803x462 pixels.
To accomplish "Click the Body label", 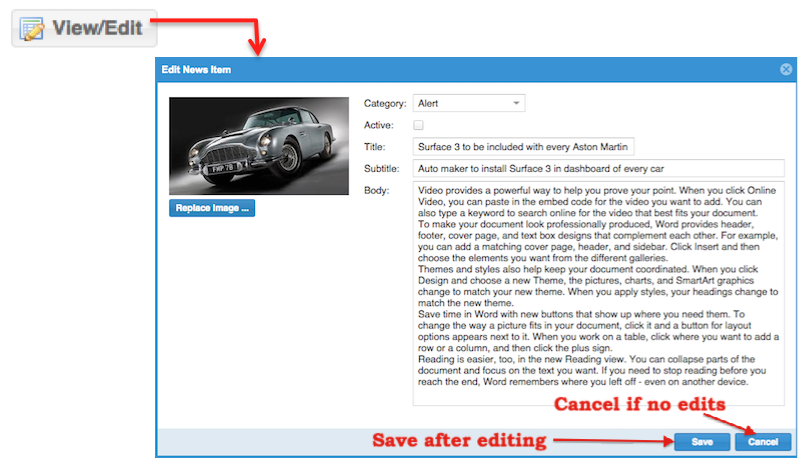I will (377, 190).
